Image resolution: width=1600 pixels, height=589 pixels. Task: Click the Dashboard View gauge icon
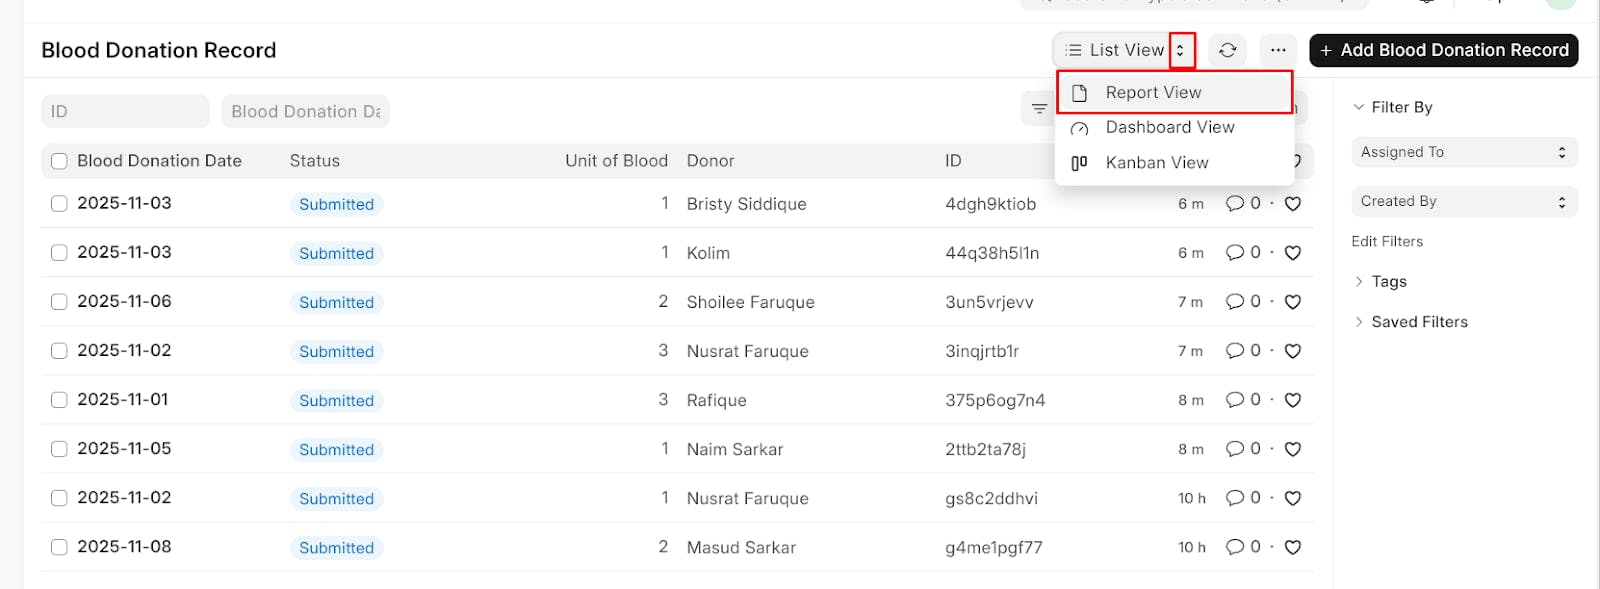coord(1080,128)
